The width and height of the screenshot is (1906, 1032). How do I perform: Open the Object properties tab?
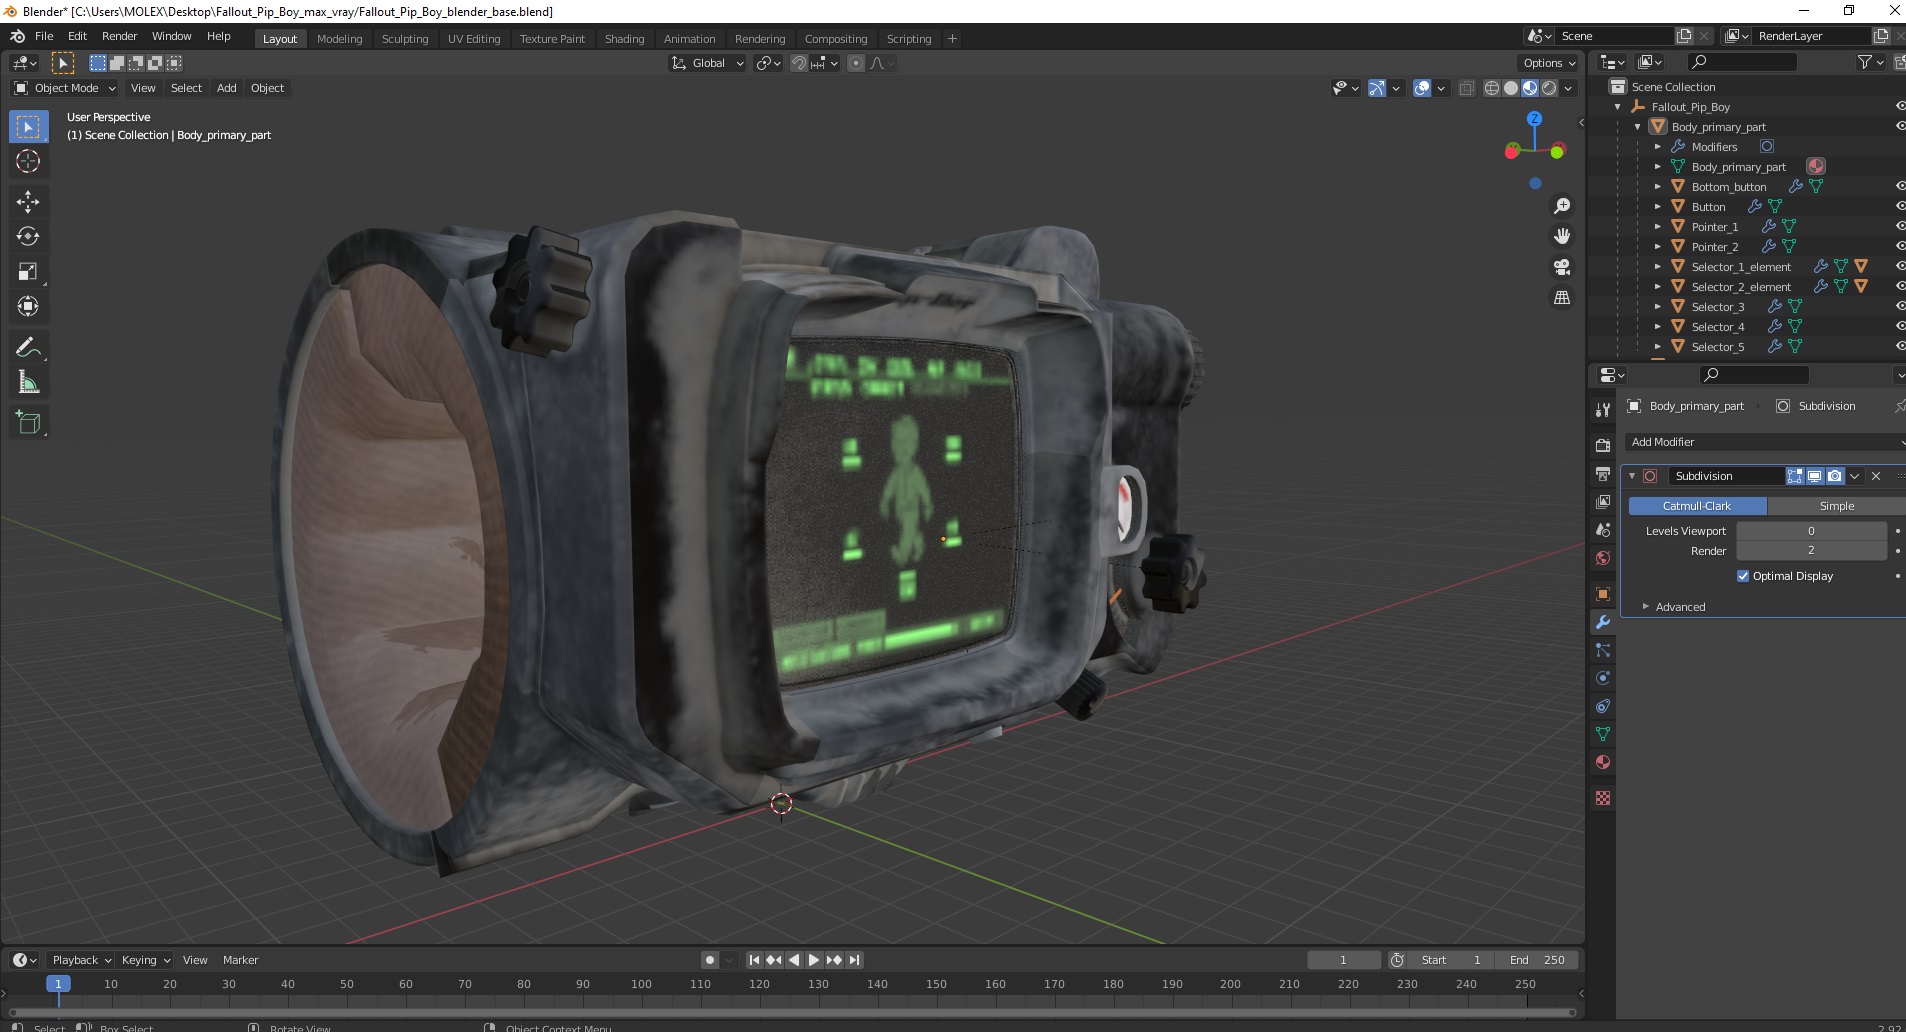tap(1603, 594)
